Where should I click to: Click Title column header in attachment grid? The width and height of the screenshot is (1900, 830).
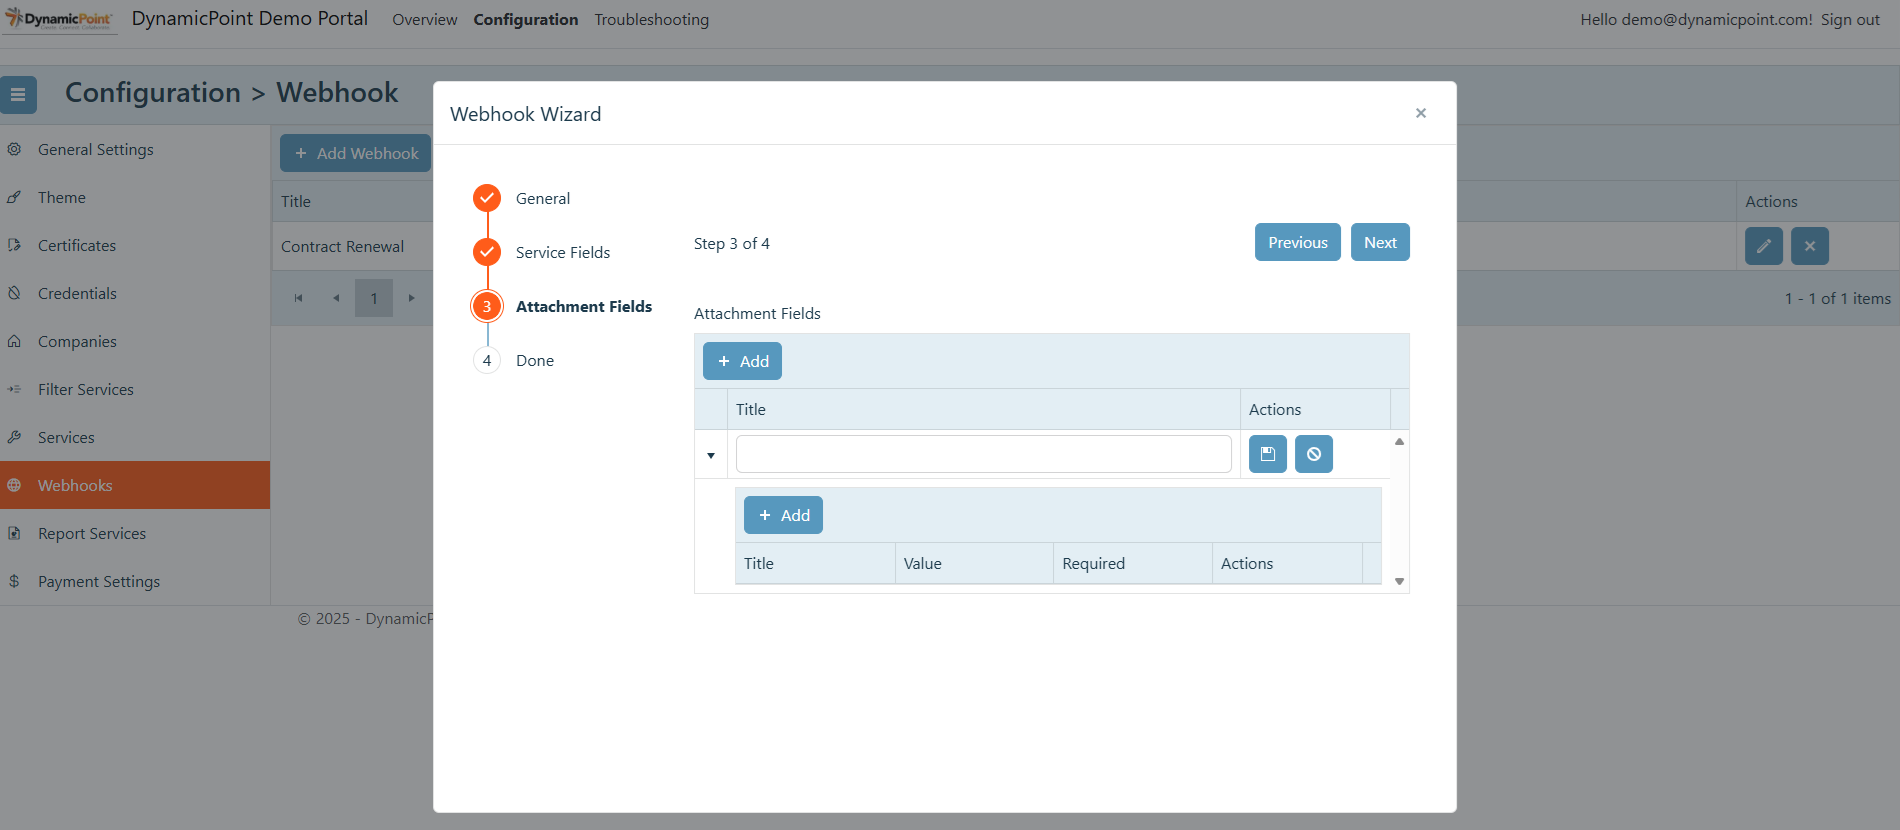click(x=984, y=409)
